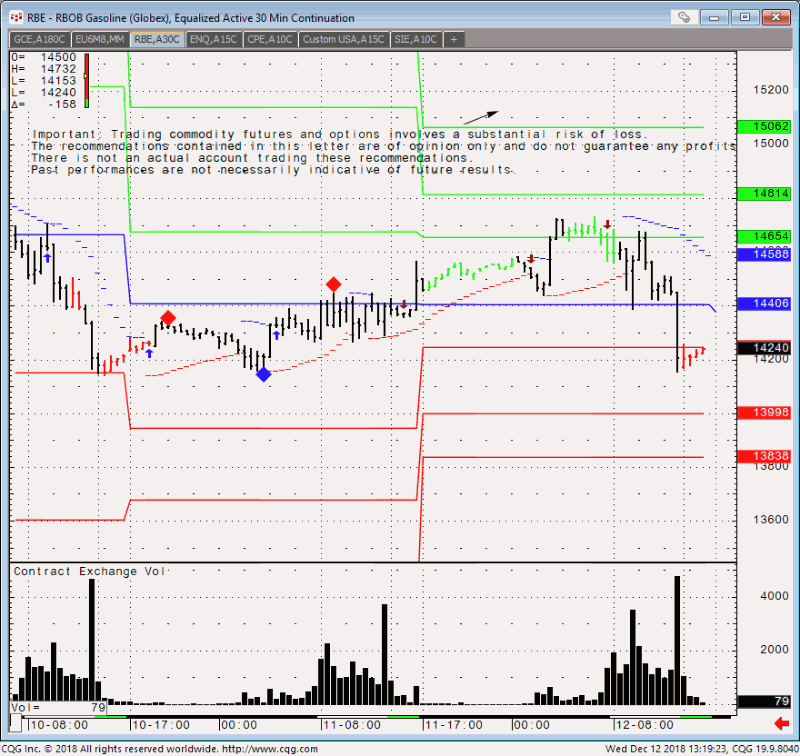Viewport: 800px width, 756px height.
Task: Click the 11-08:00 time axis label
Action: point(352,724)
